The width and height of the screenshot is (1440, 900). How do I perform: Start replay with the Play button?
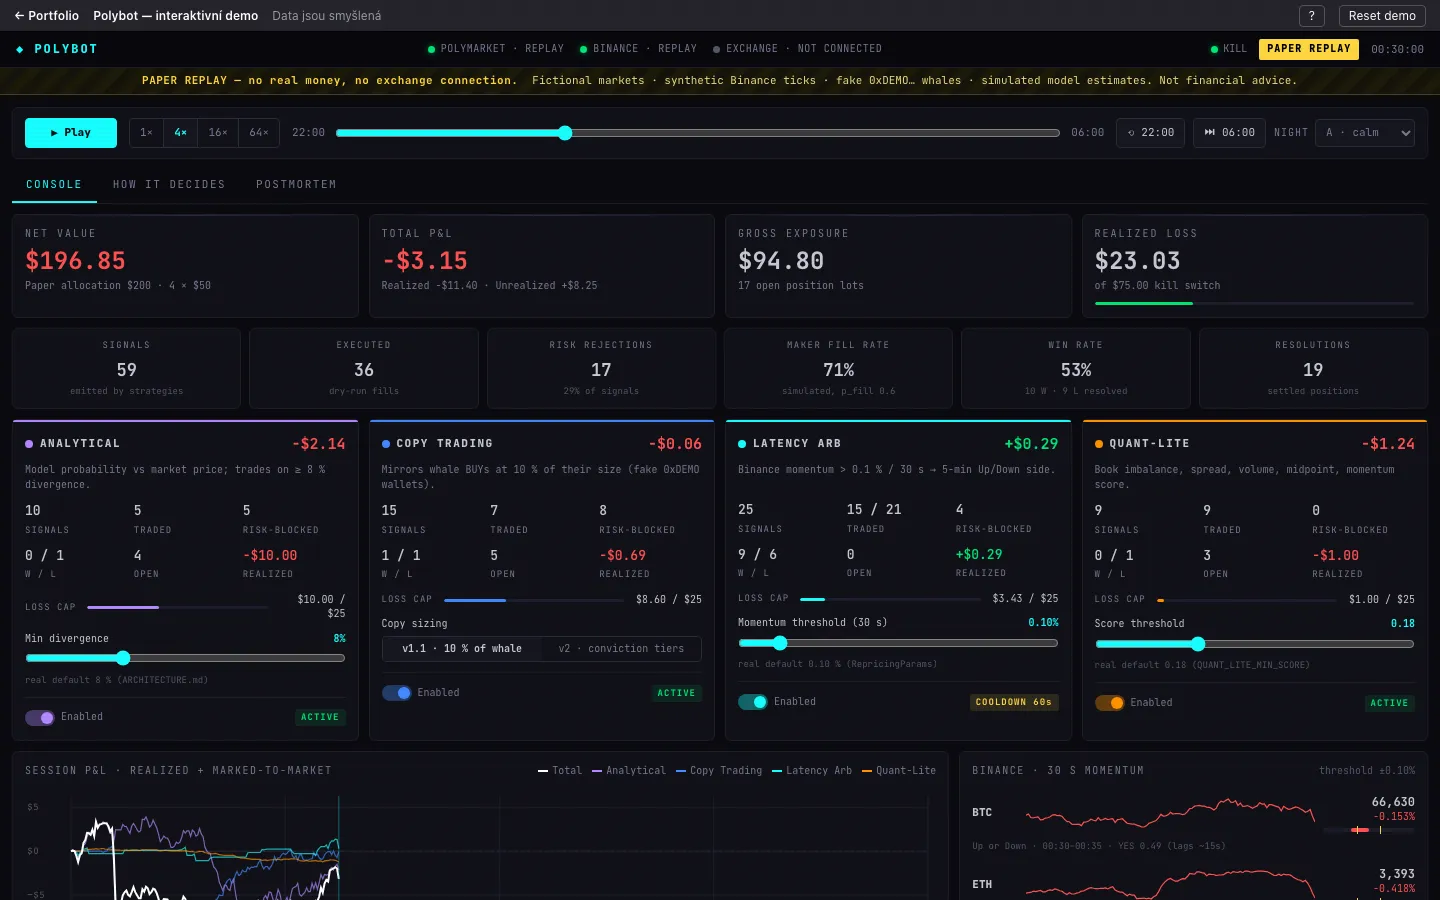pos(71,132)
